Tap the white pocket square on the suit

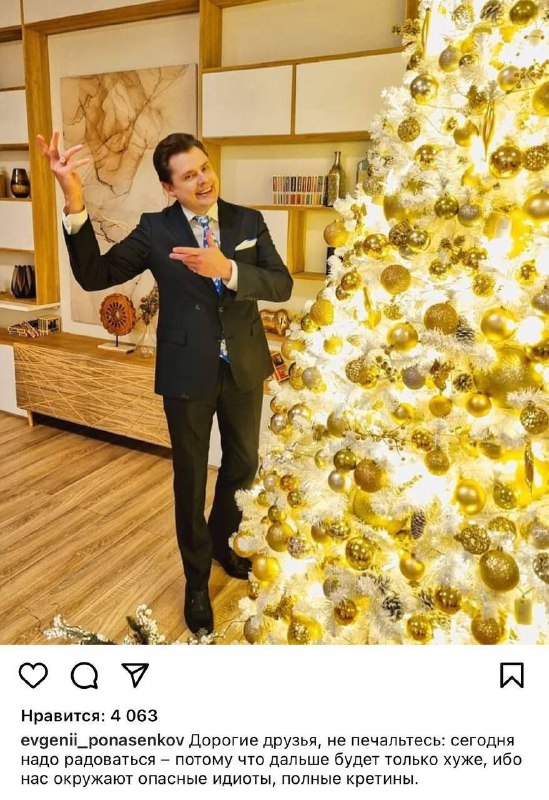click(245, 244)
